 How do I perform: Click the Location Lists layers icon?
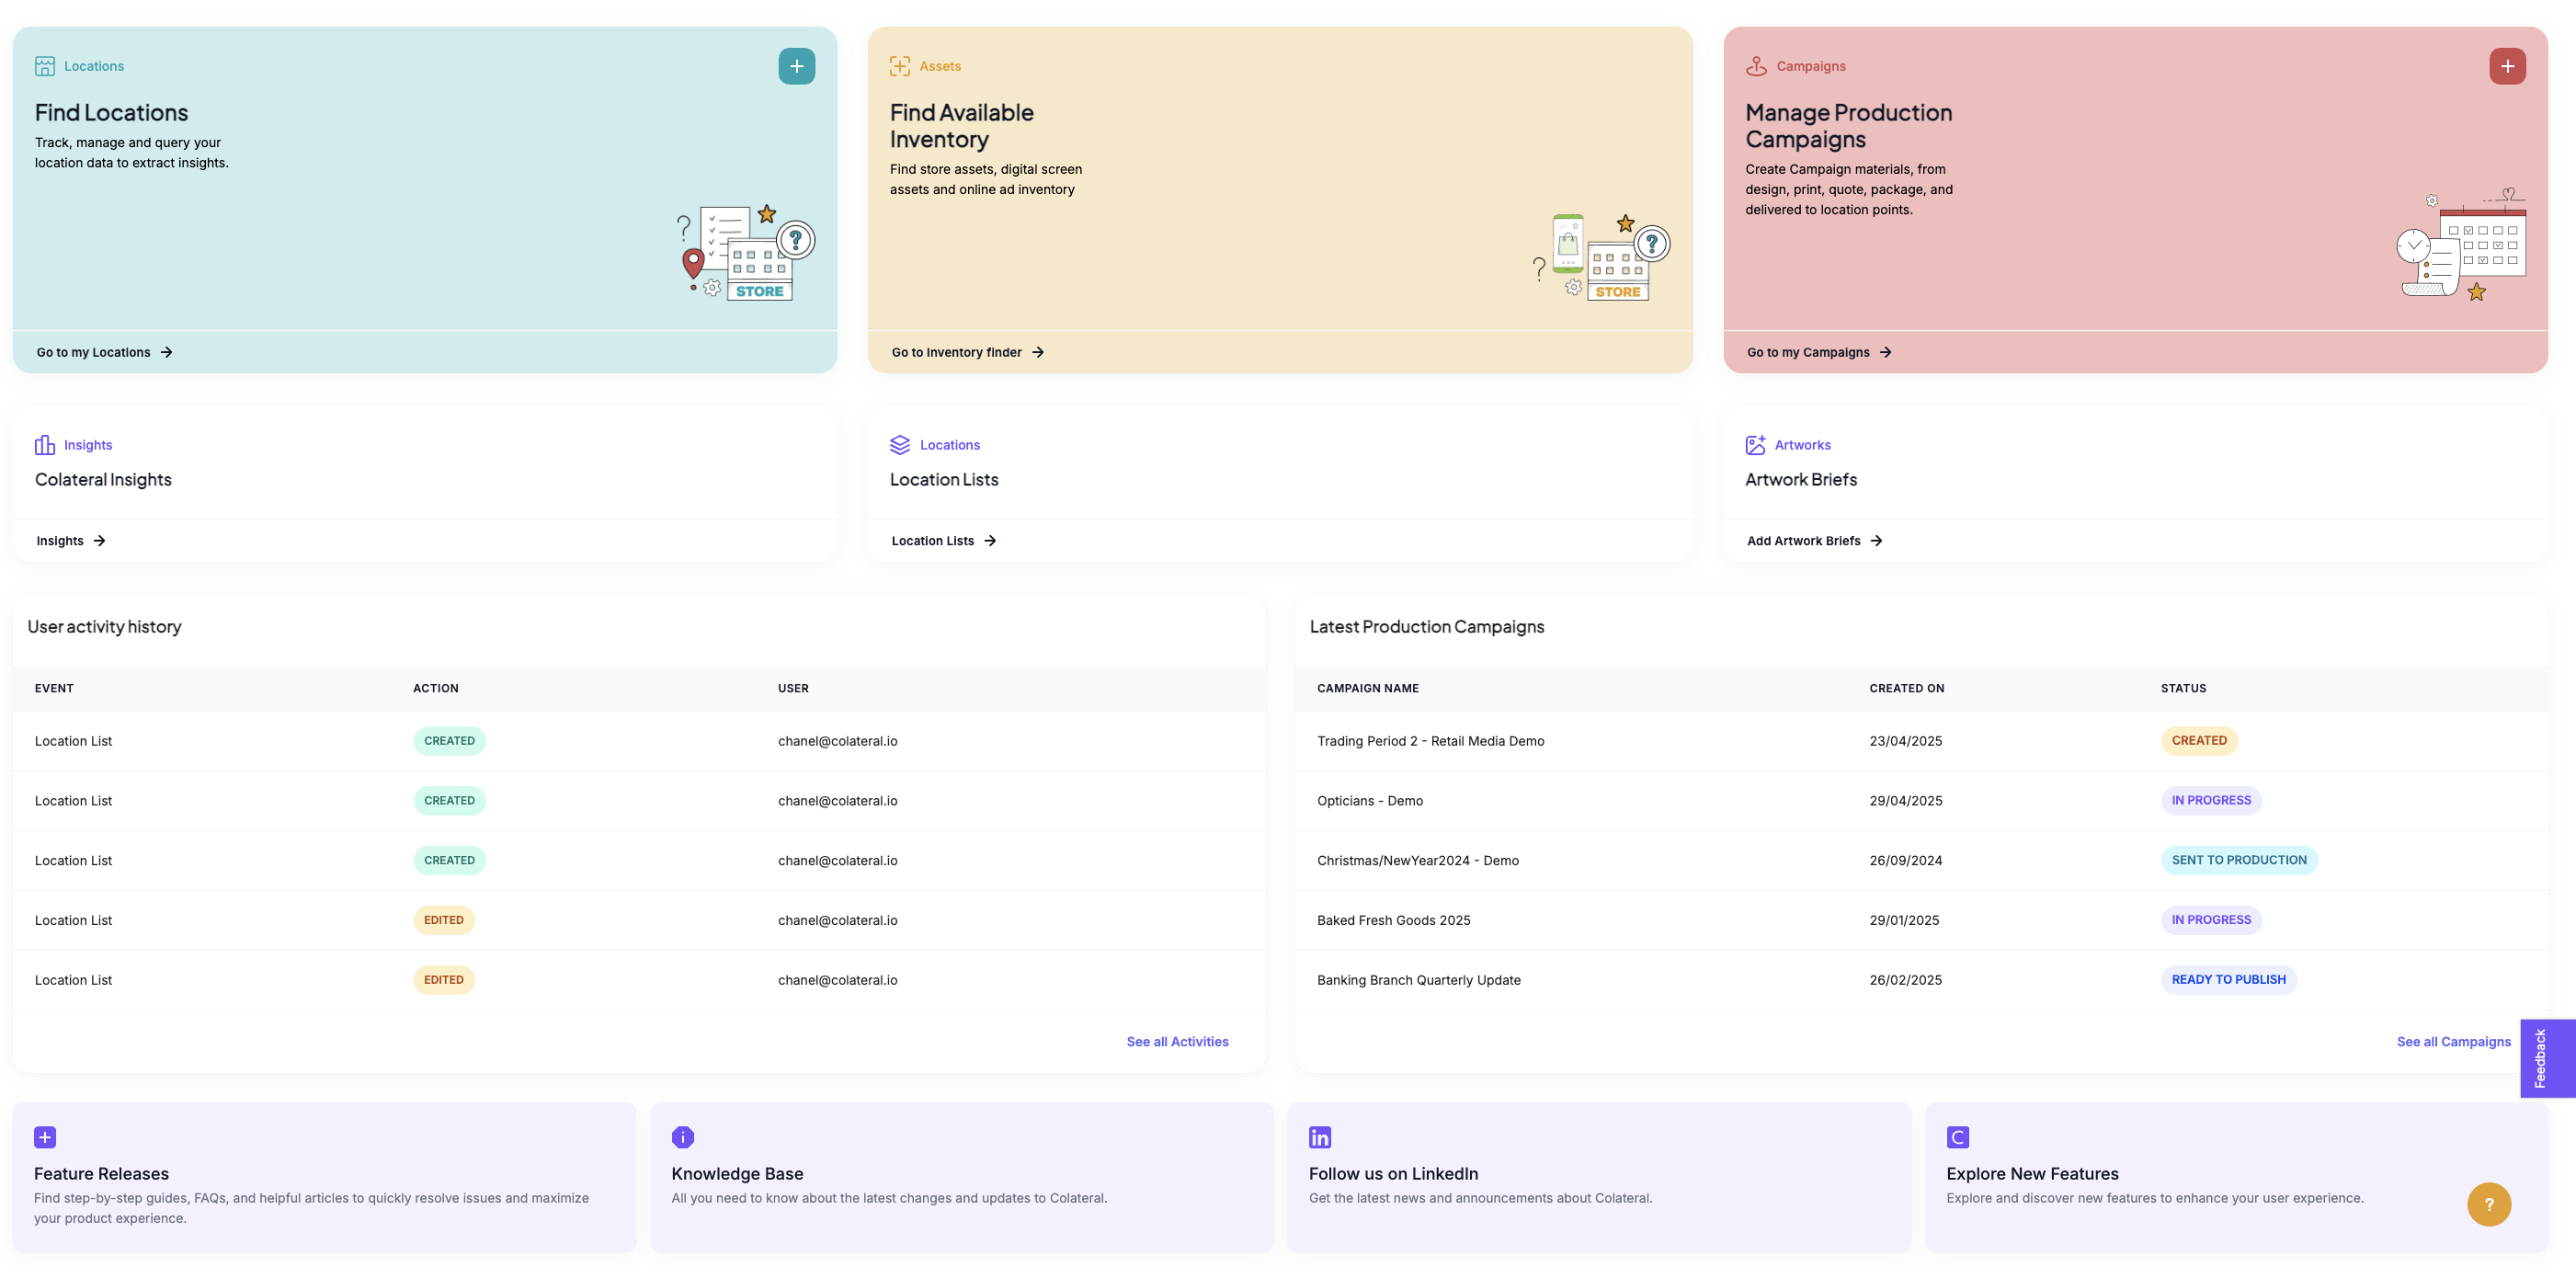[x=900, y=445]
